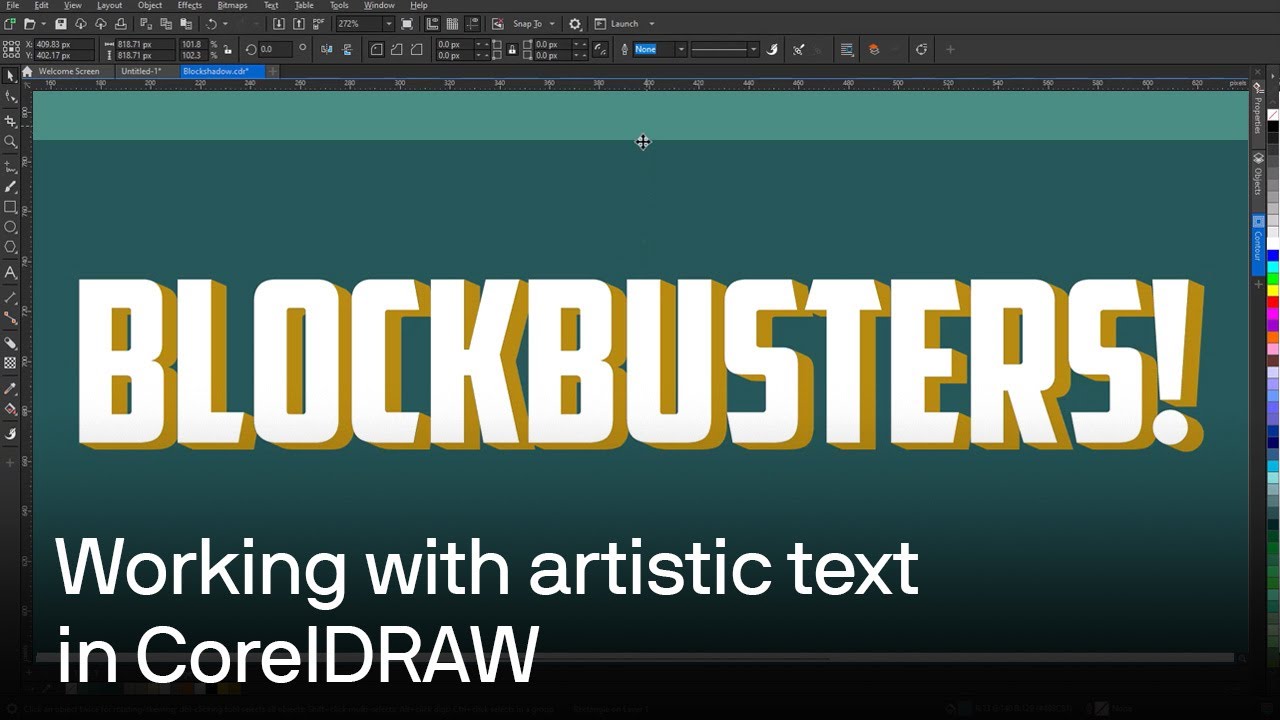Select the round corner style

click(x=377, y=49)
